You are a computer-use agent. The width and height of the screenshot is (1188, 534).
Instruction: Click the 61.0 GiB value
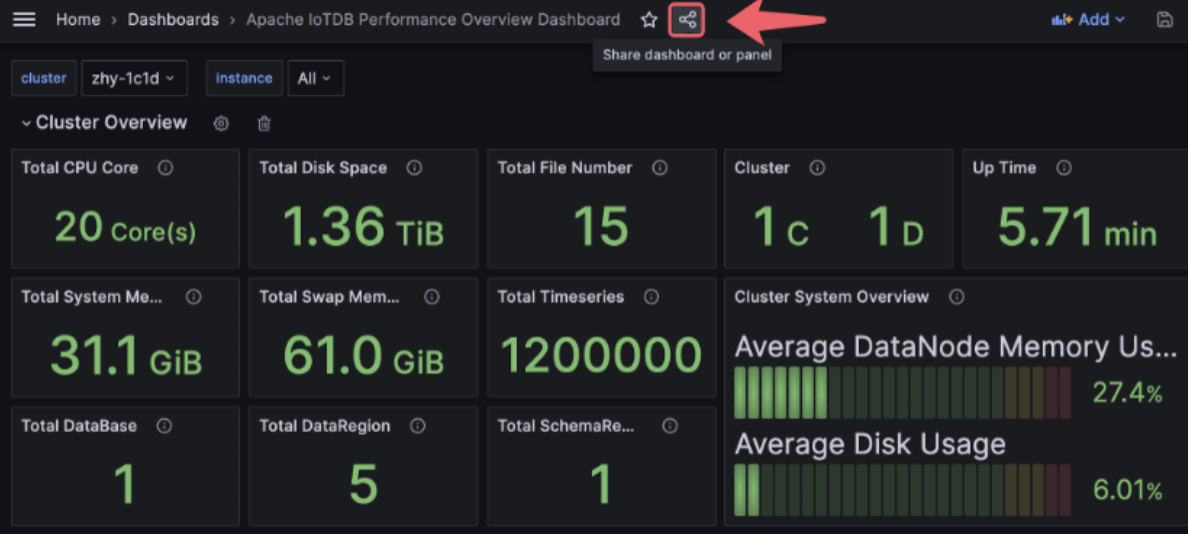(x=363, y=356)
